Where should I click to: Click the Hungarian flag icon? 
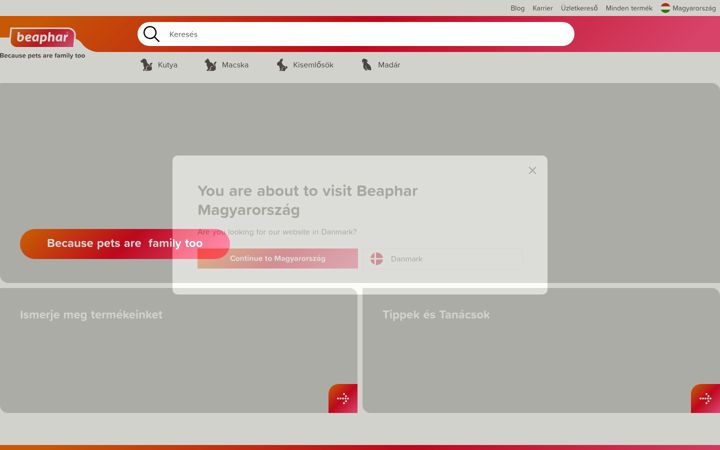pos(665,8)
